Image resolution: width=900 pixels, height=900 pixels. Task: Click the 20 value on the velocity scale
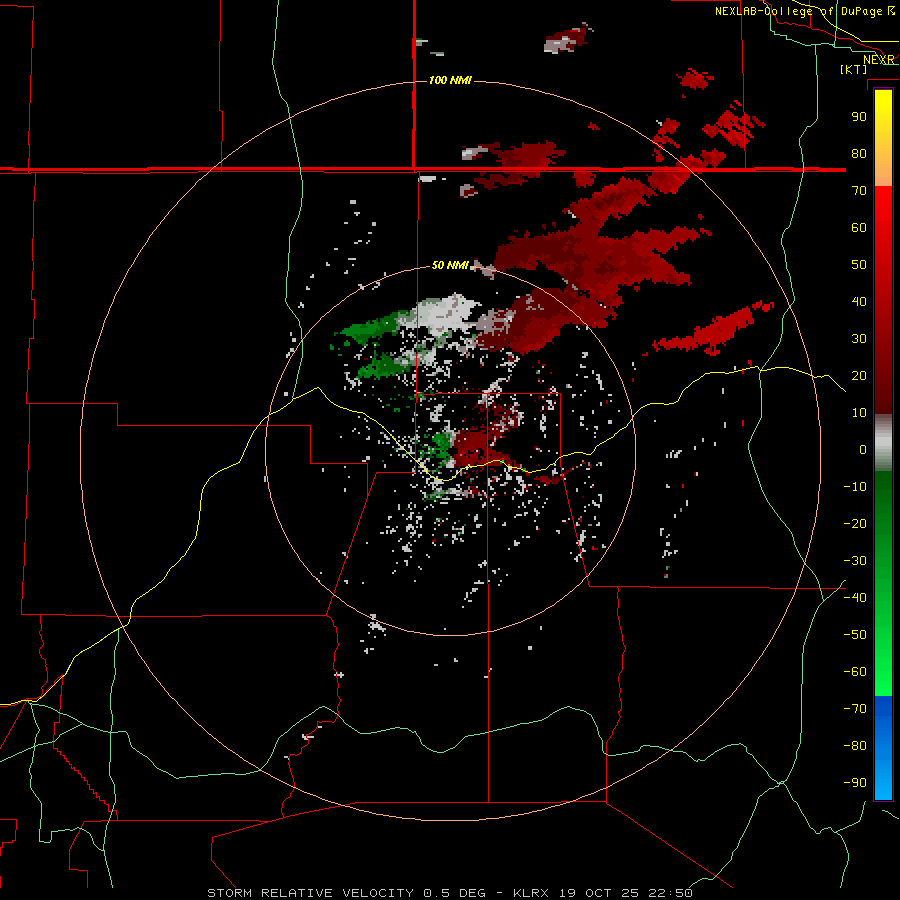point(859,376)
